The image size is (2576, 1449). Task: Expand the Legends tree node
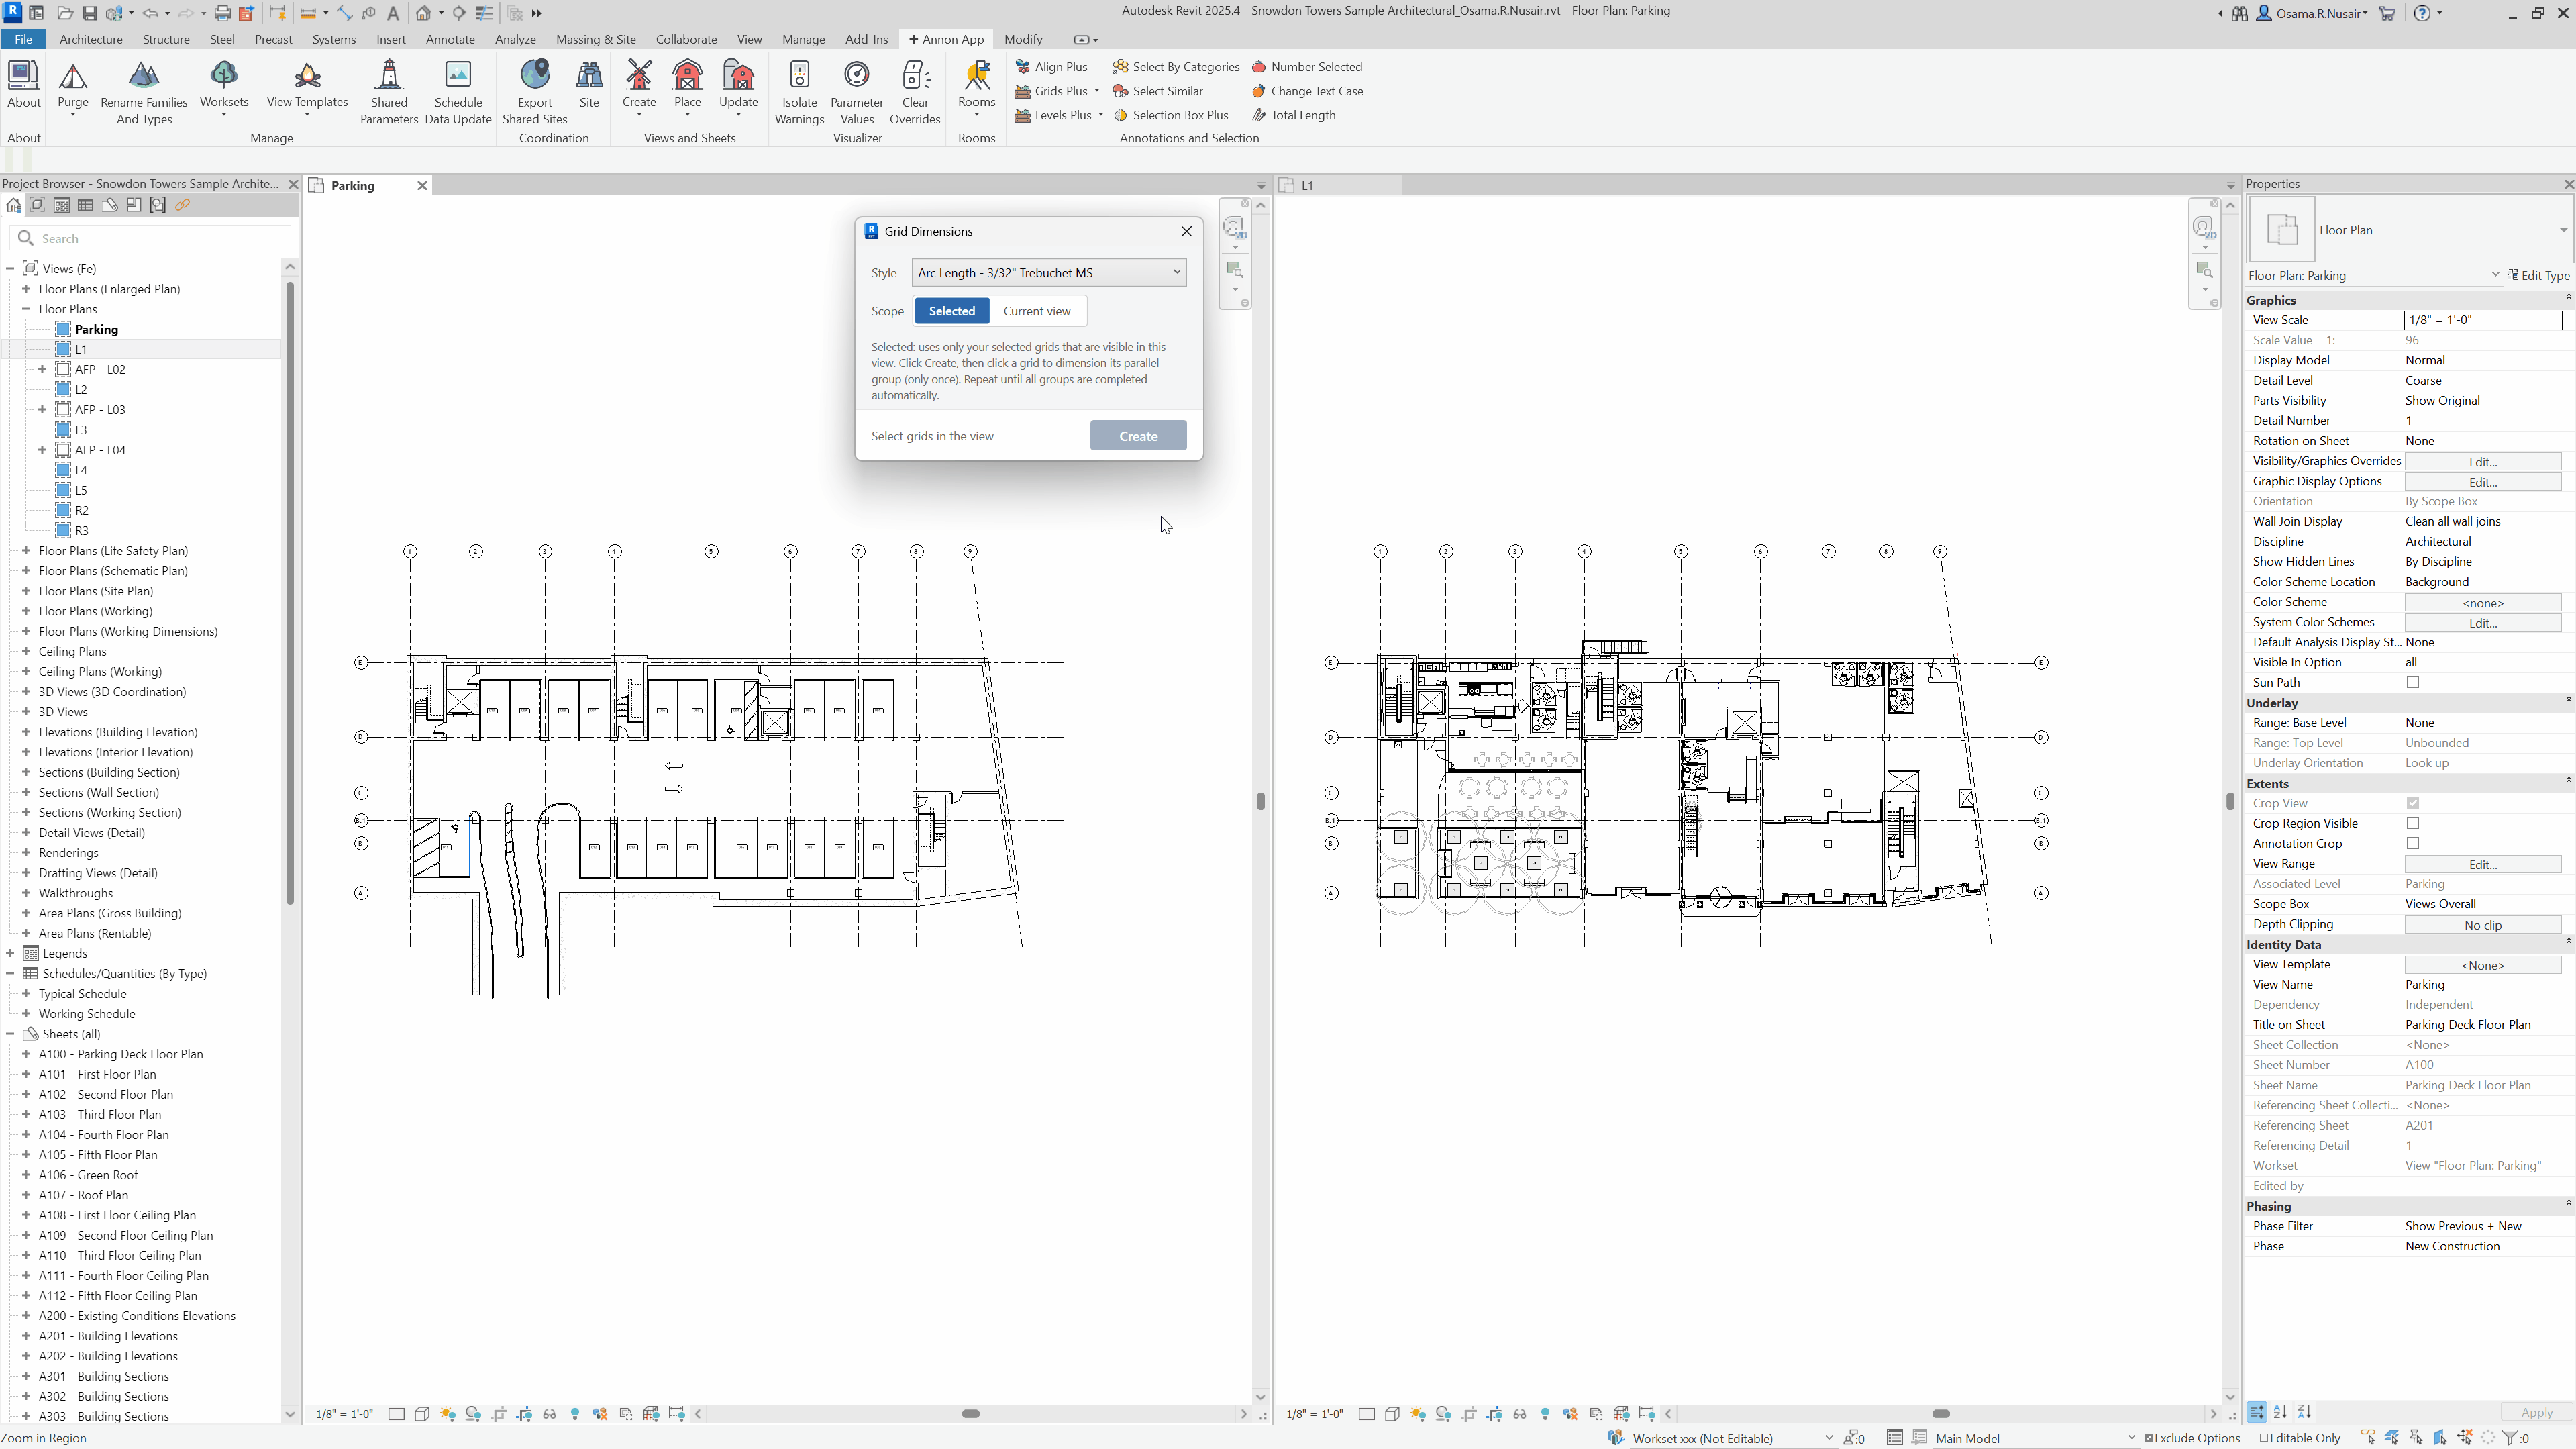tap(10, 954)
